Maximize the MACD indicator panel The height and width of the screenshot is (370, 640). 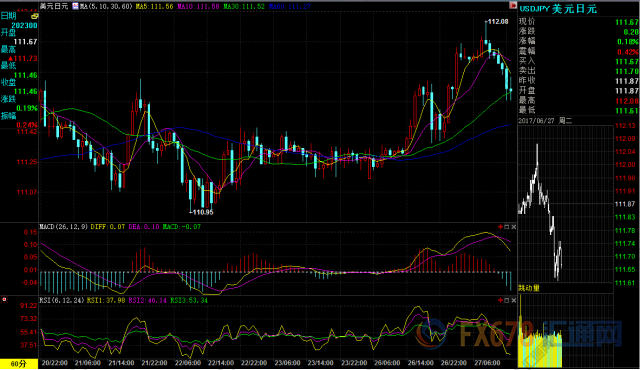(x=507, y=227)
